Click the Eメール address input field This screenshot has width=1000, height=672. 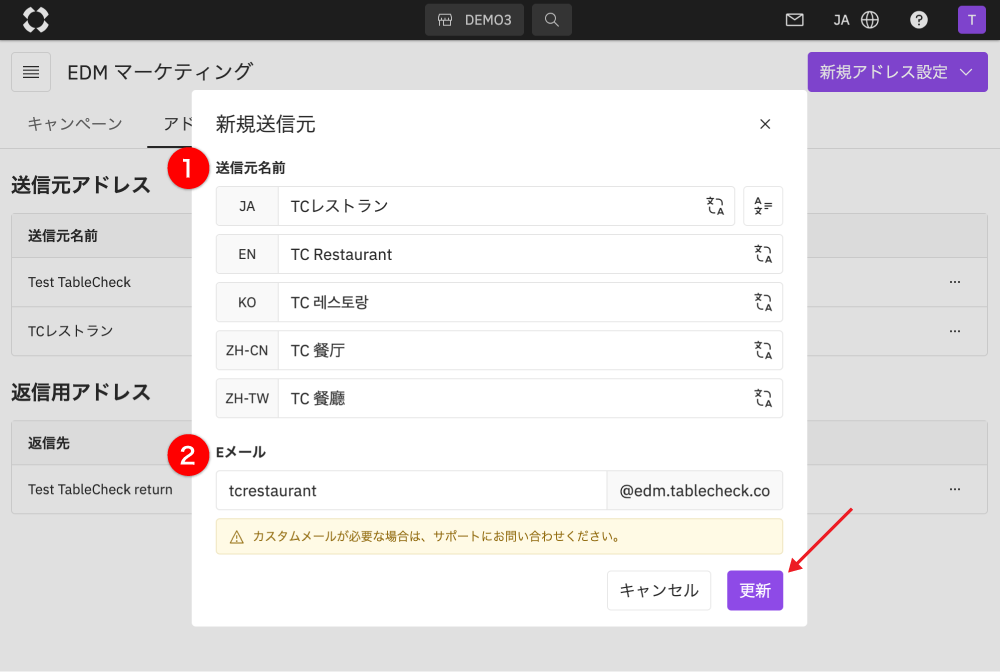(411, 490)
